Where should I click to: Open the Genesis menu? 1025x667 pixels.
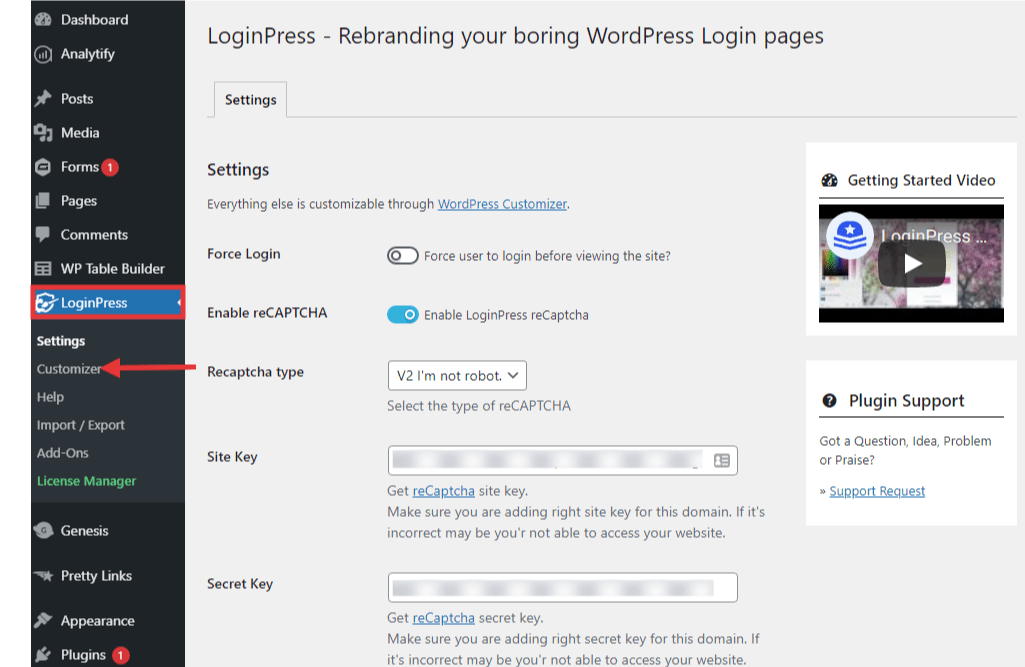[84, 530]
